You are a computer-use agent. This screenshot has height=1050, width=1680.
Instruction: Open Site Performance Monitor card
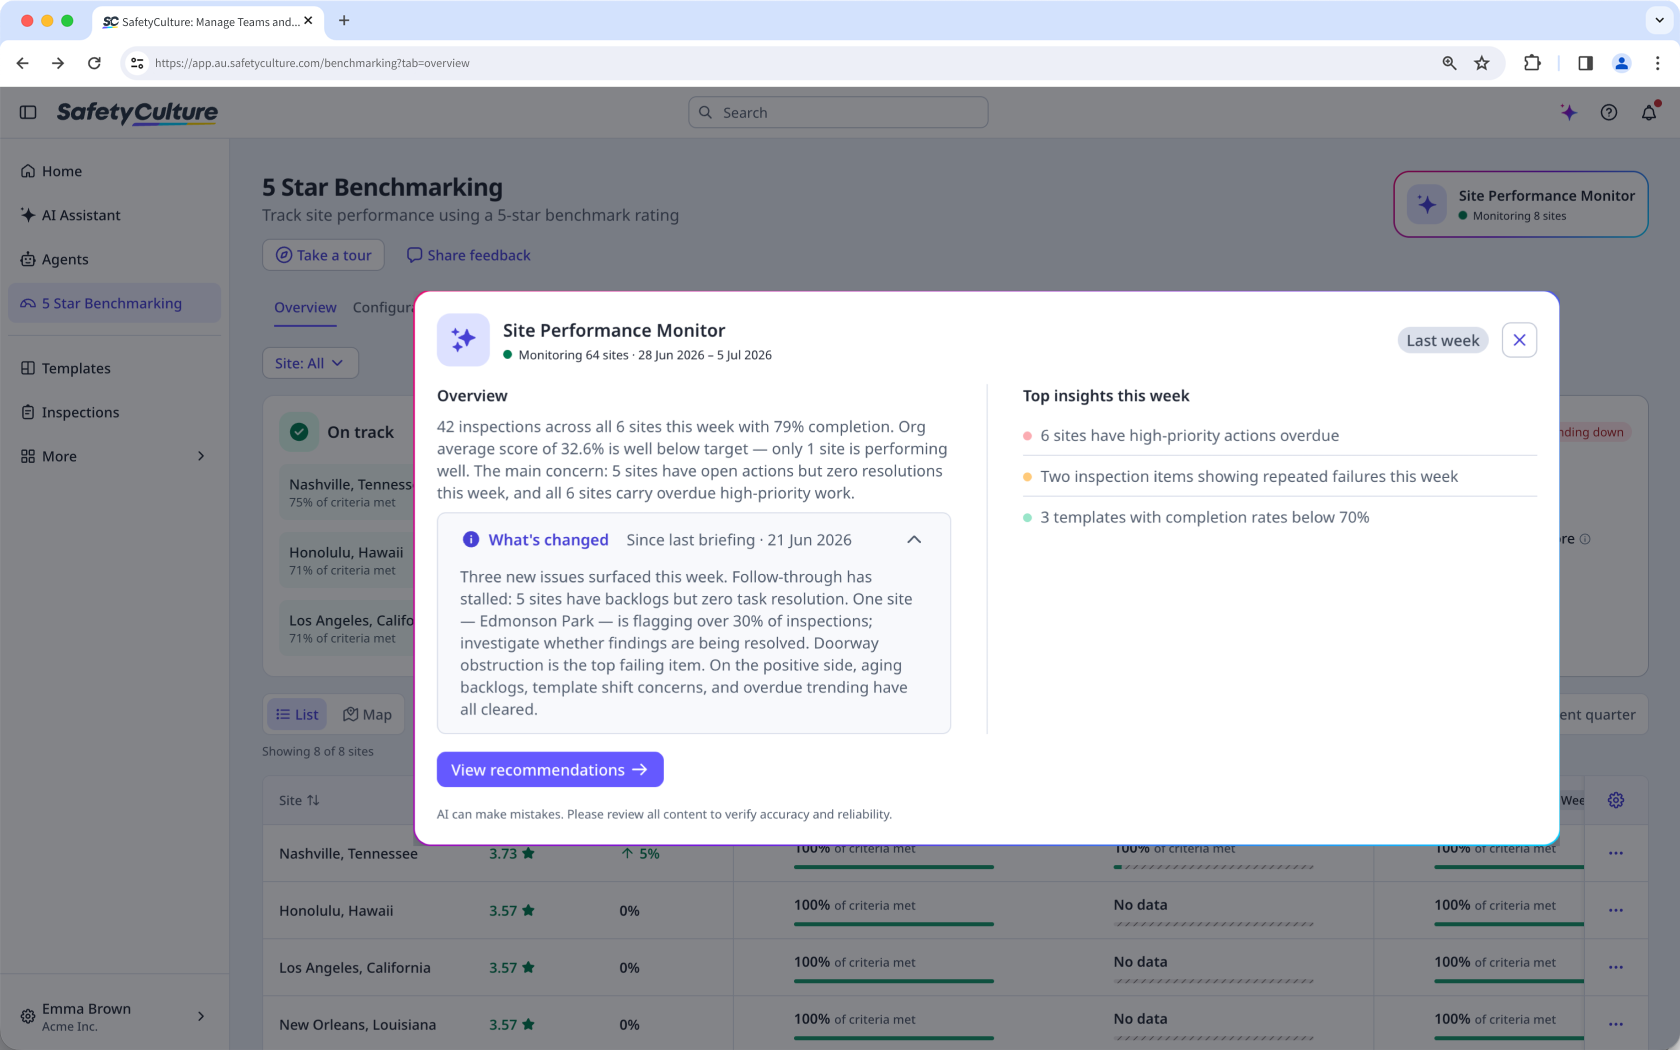tap(1520, 204)
